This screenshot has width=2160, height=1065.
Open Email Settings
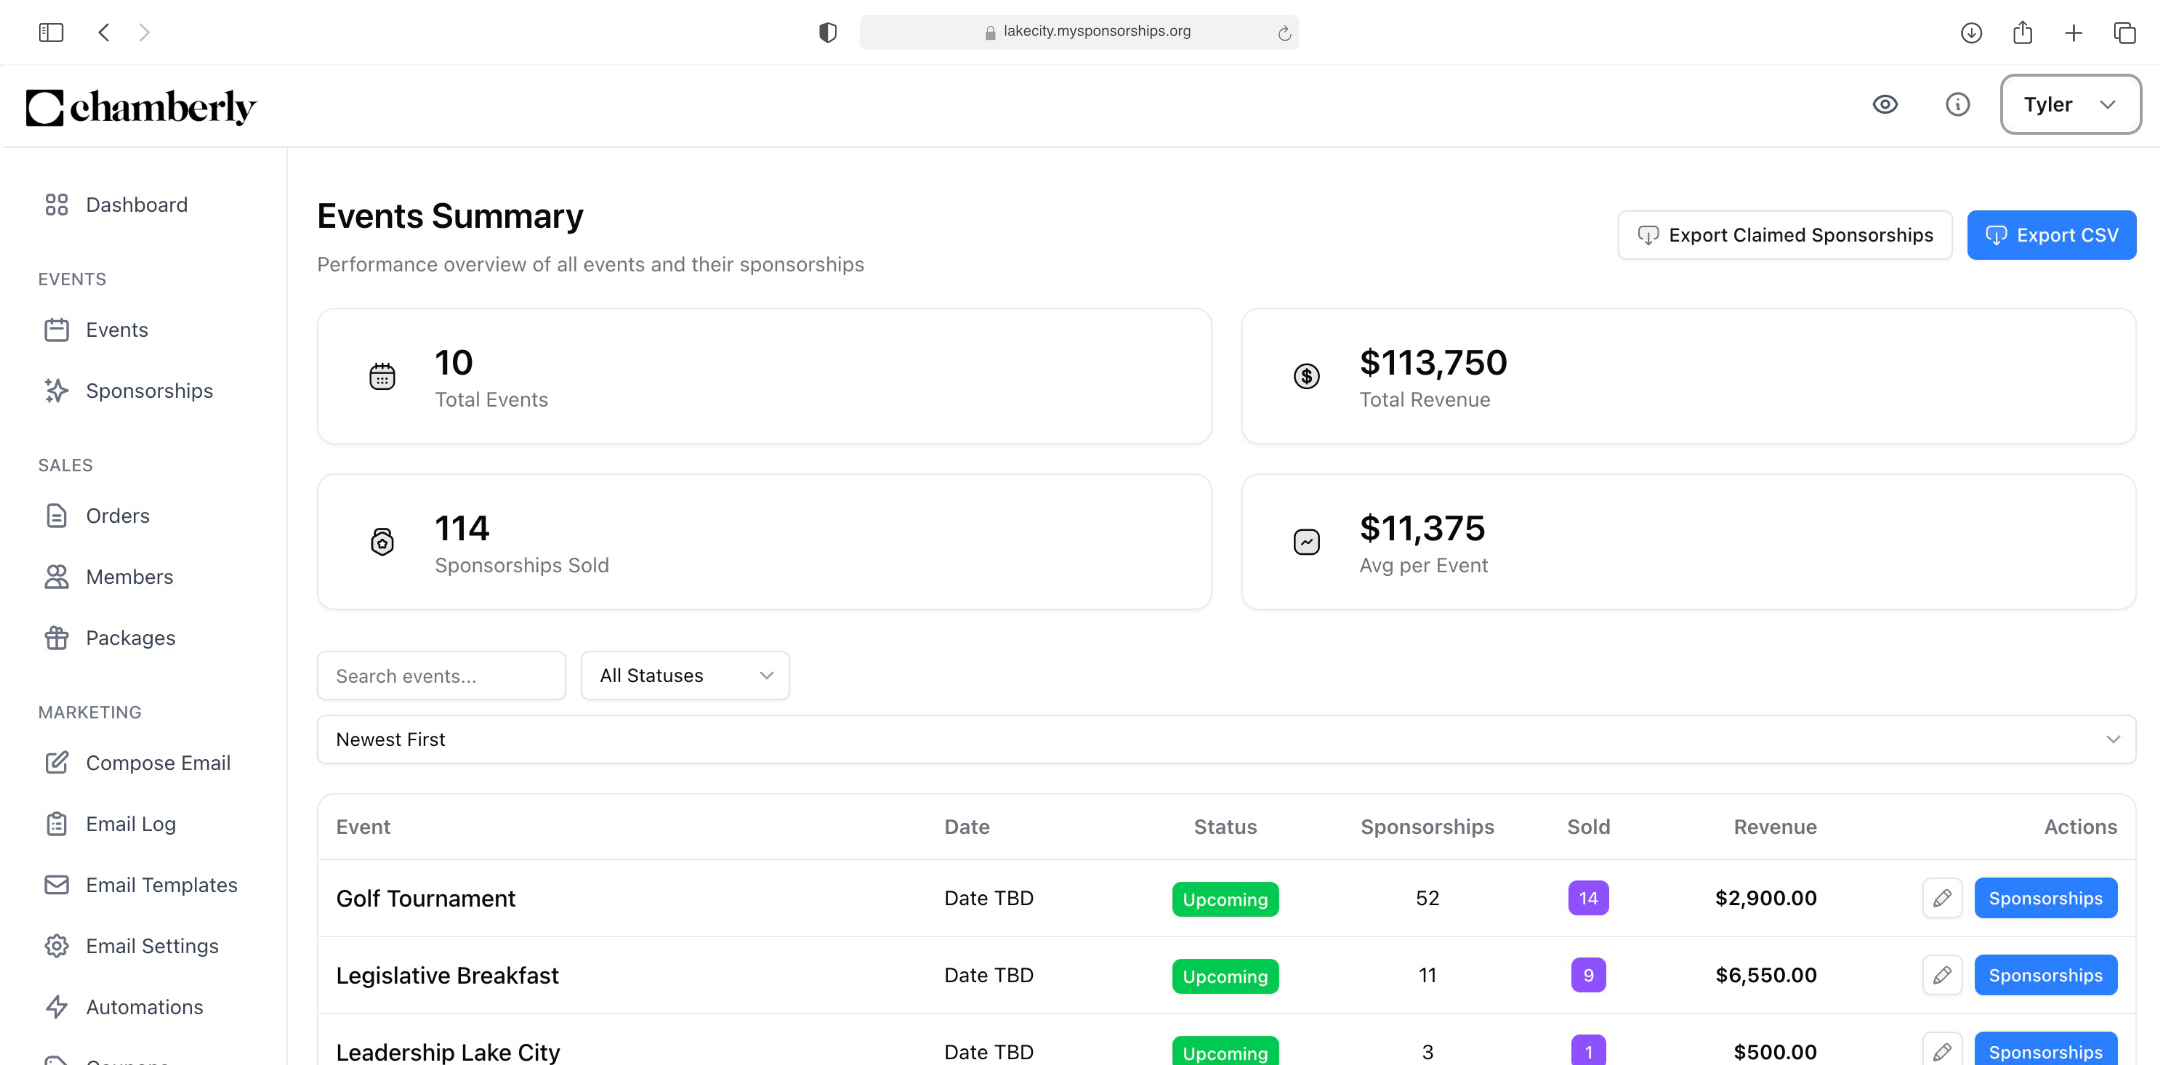coord(152,945)
